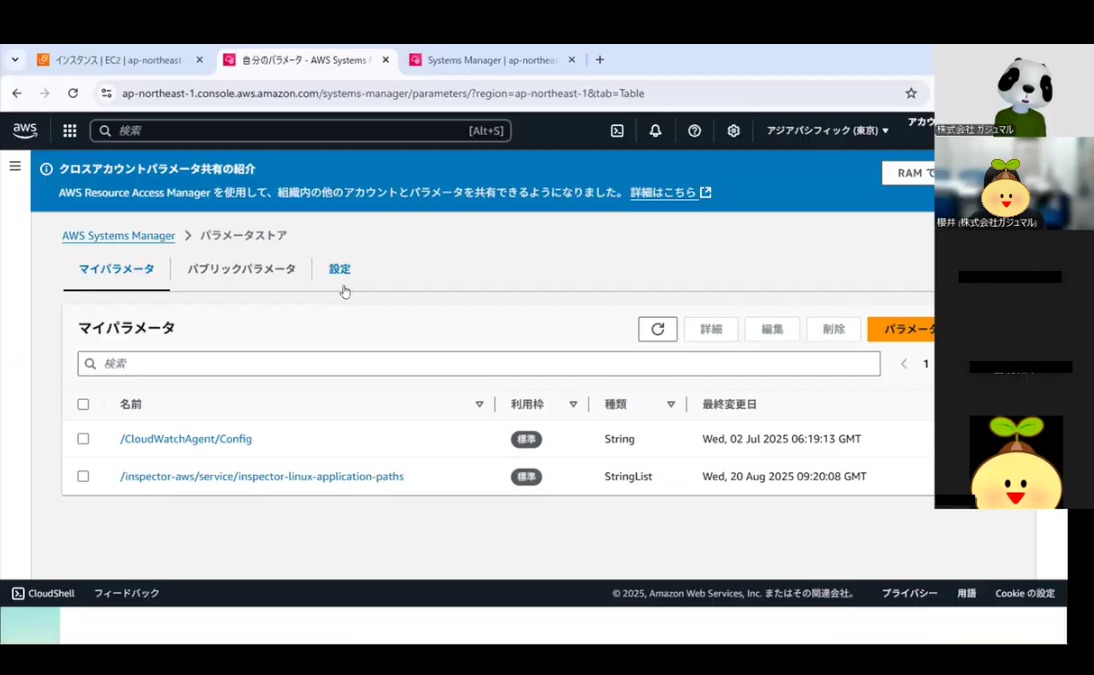1094x675 pixels.
Task: Sort by 名前 column arrow
Action: coord(479,404)
